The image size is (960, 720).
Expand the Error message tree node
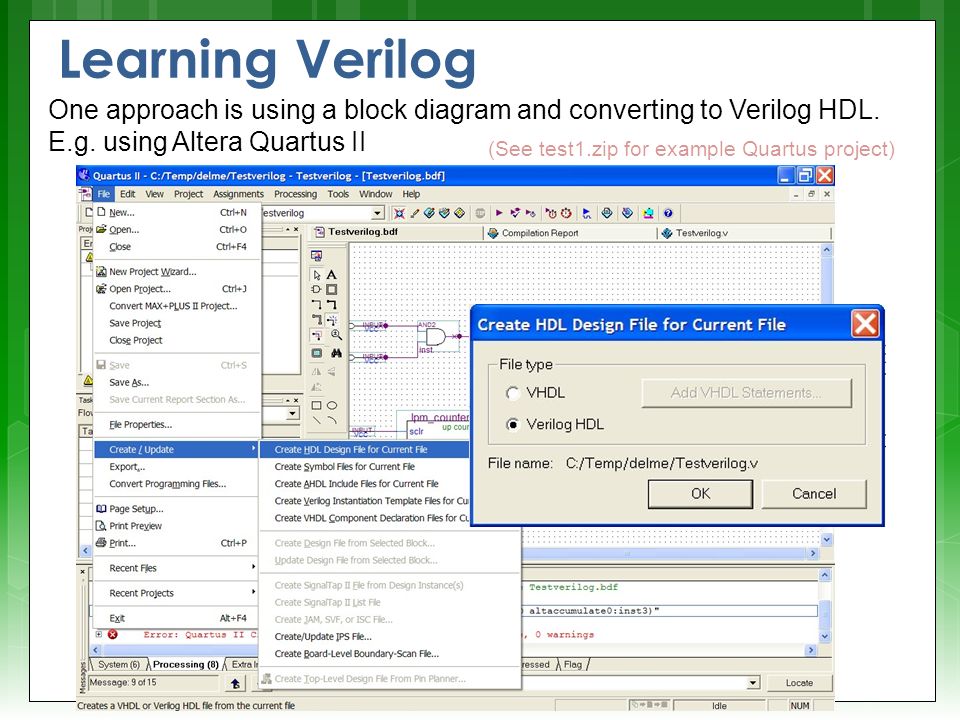point(99,634)
